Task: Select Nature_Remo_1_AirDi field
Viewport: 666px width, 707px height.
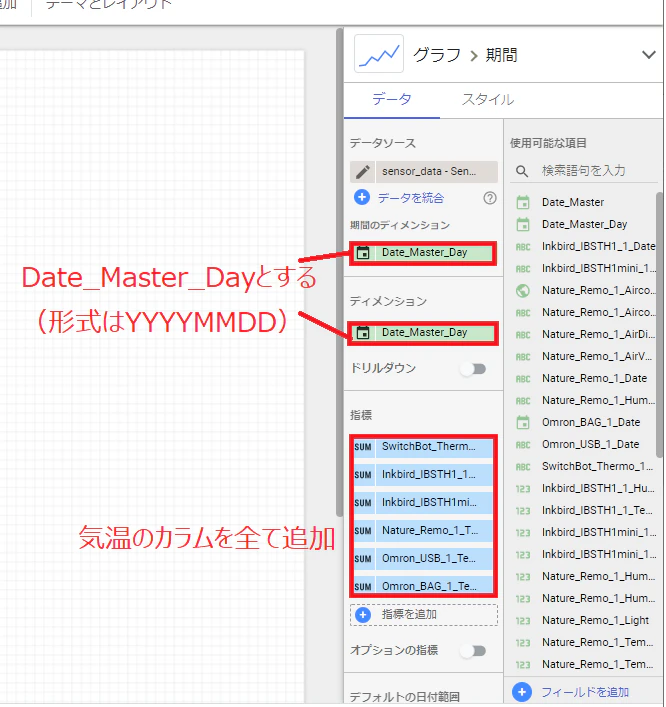Action: coord(598,335)
